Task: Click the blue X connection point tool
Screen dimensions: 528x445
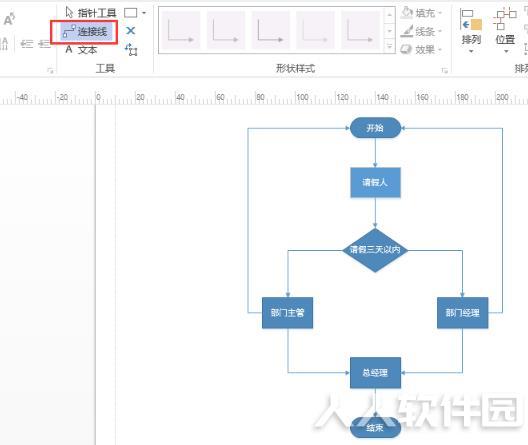Action: [131, 31]
